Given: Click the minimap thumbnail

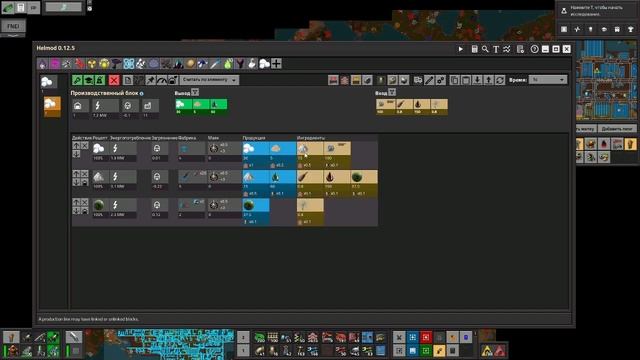Looking at the screenshot, I should (x=606, y=80).
